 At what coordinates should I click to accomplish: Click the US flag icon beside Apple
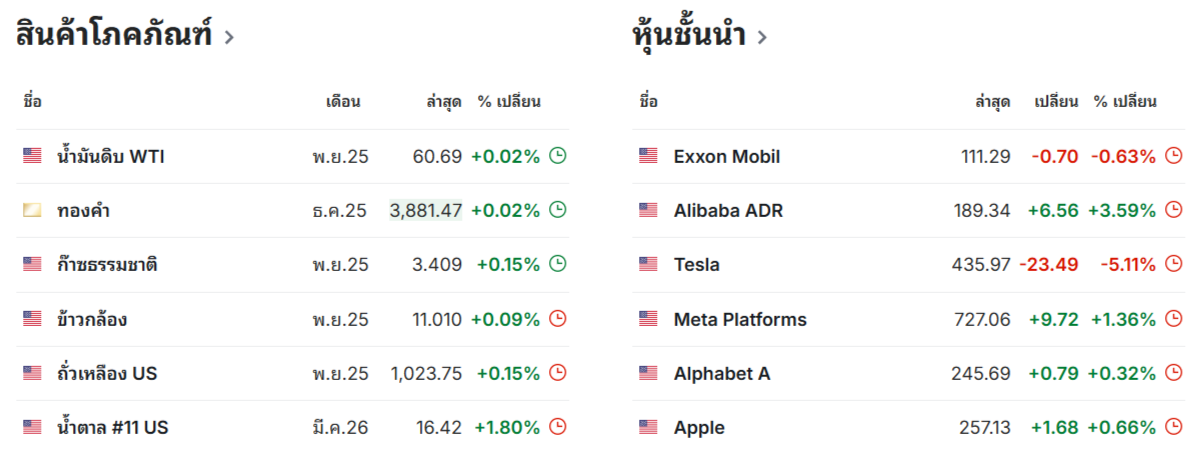pos(649,427)
